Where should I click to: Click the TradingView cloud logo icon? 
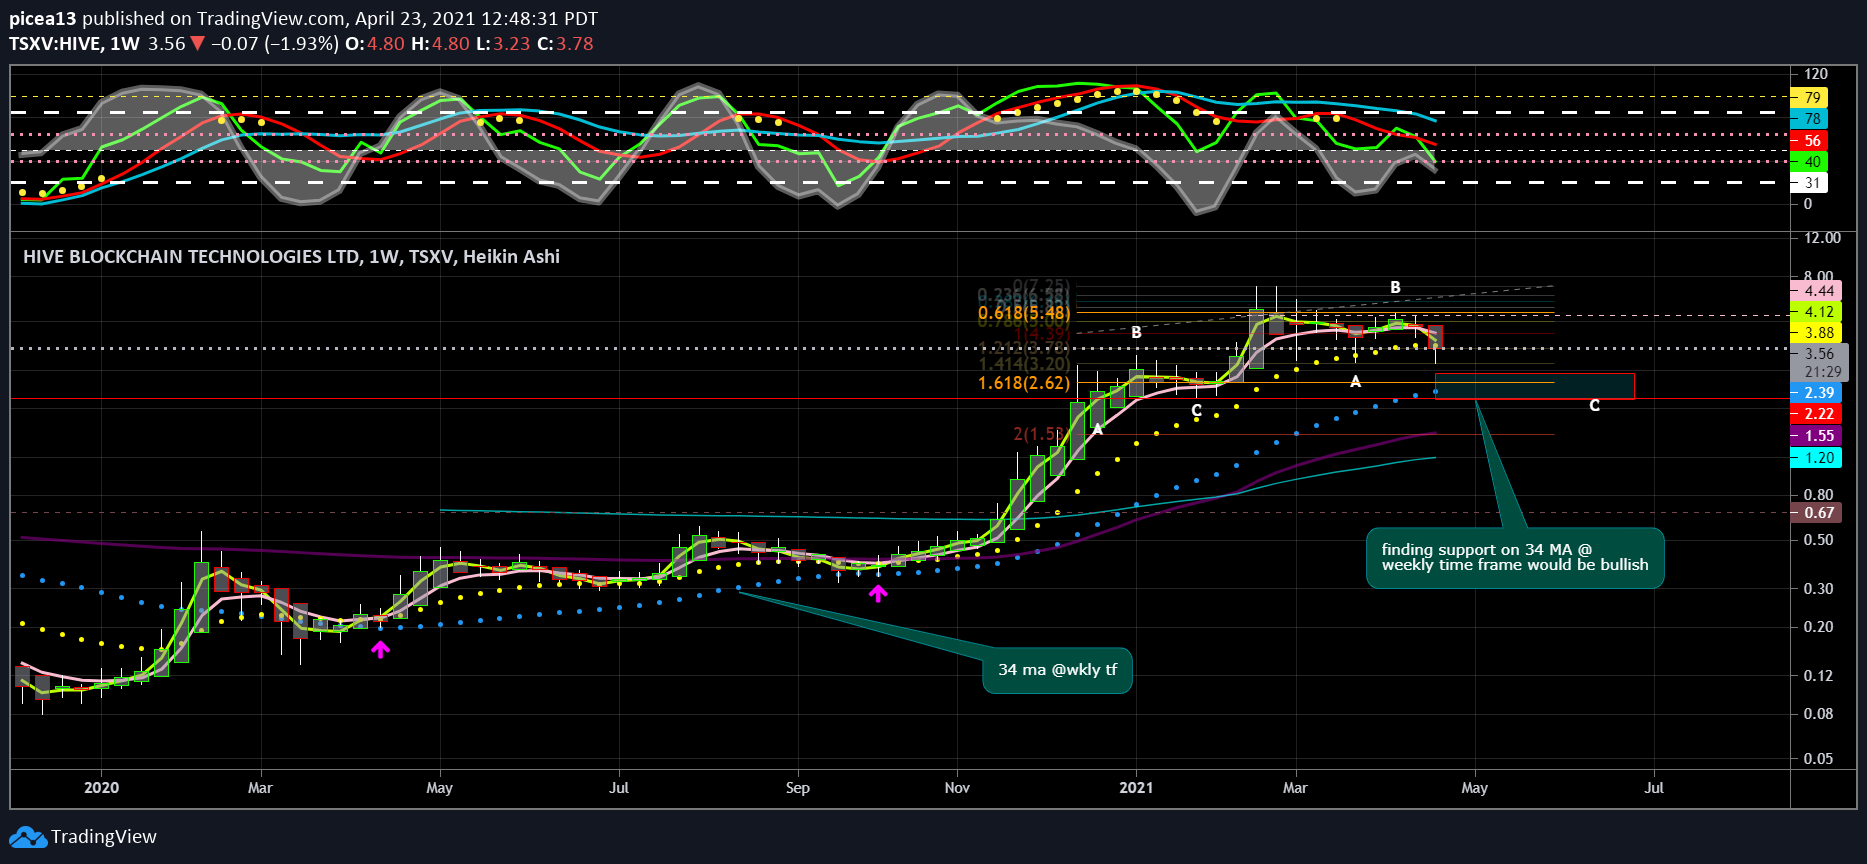pyautogui.click(x=27, y=837)
